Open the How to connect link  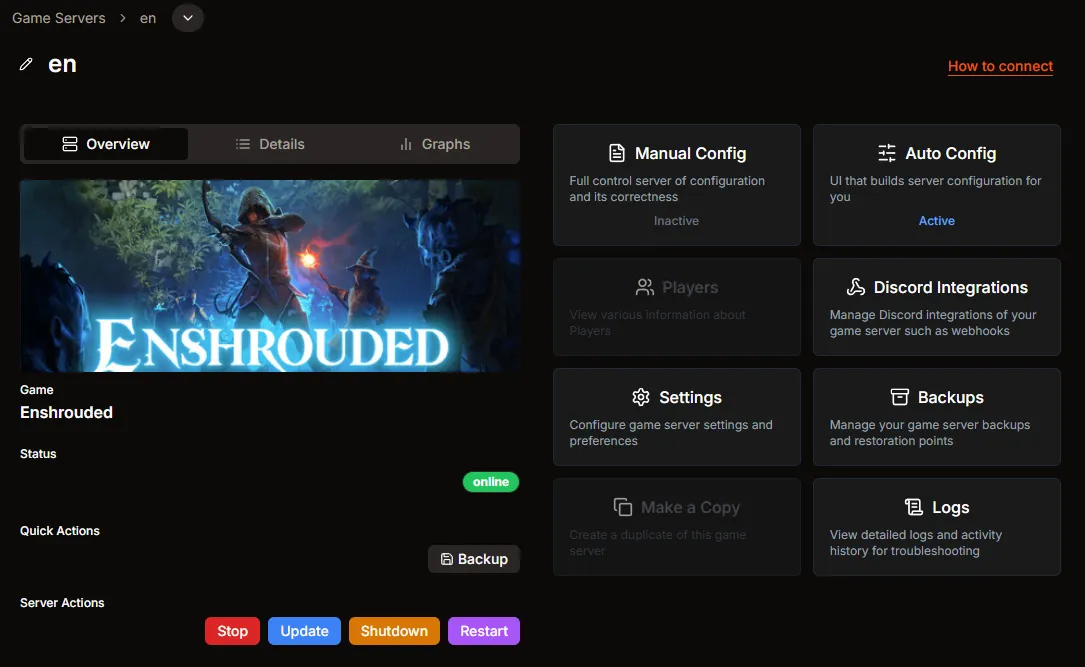pyautogui.click(x=1000, y=66)
